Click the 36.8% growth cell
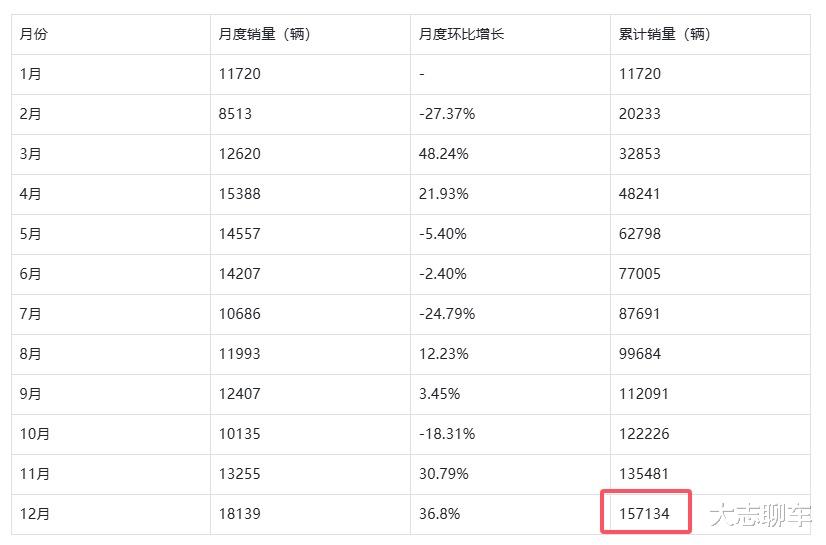826x545 pixels. pos(440,514)
